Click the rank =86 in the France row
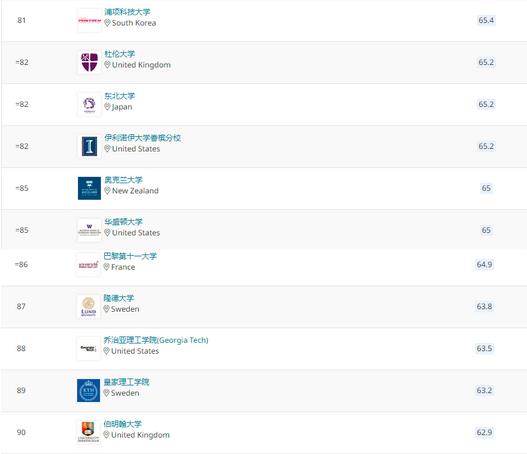Image resolution: width=527 pixels, height=454 pixels. pos(21,264)
